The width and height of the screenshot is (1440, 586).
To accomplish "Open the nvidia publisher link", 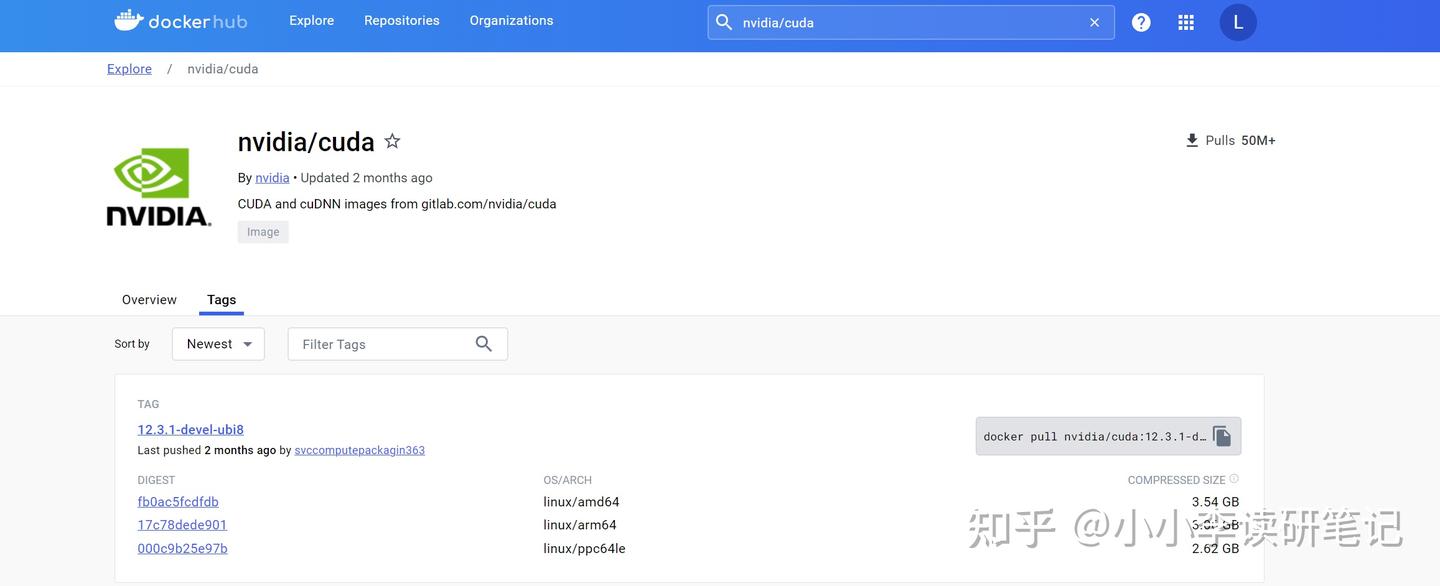I will [272, 178].
